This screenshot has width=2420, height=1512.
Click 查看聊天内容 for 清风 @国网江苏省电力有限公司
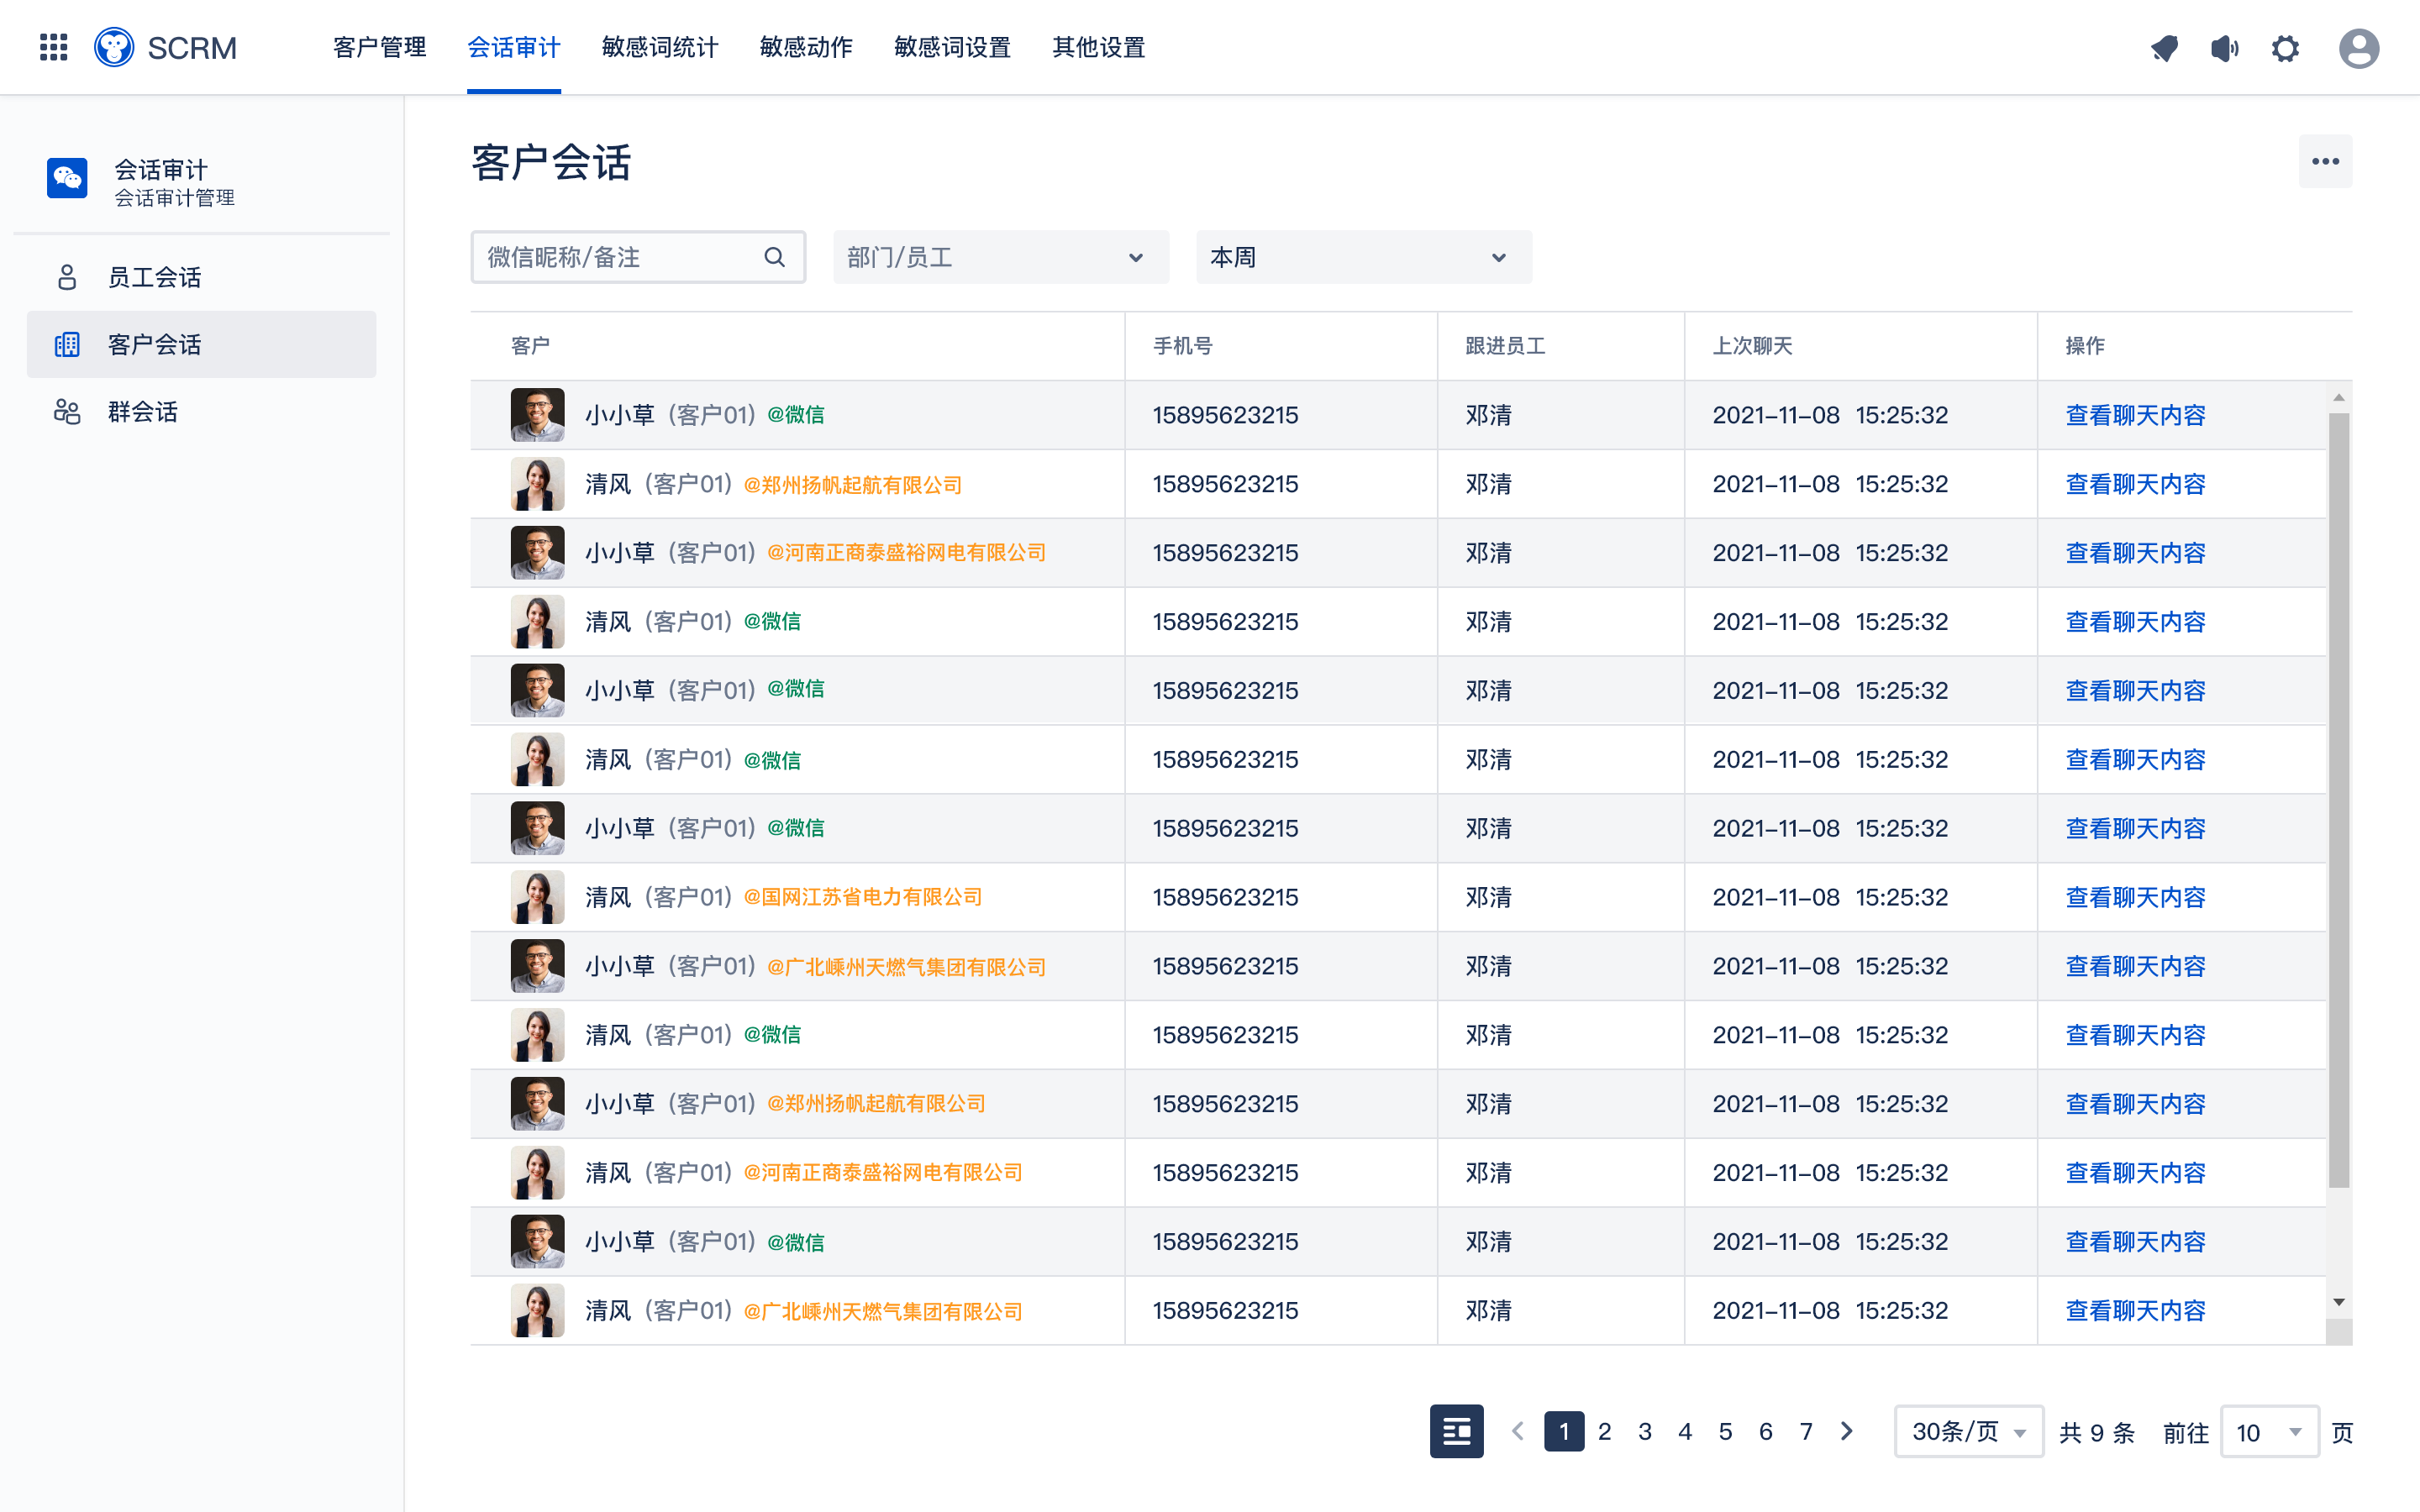tap(2135, 897)
